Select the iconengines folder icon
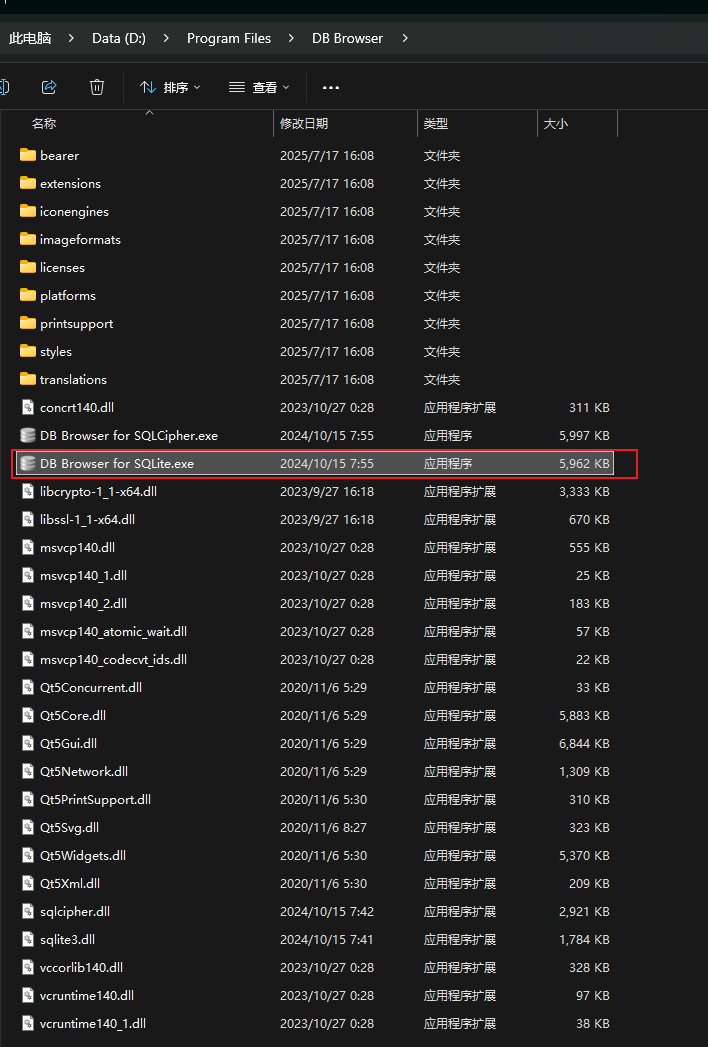The height and width of the screenshot is (1047, 708). click(28, 211)
